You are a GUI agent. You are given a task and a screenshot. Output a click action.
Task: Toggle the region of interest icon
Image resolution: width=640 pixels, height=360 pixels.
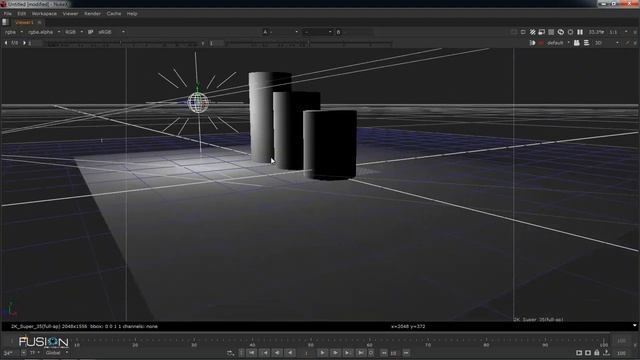(523, 32)
